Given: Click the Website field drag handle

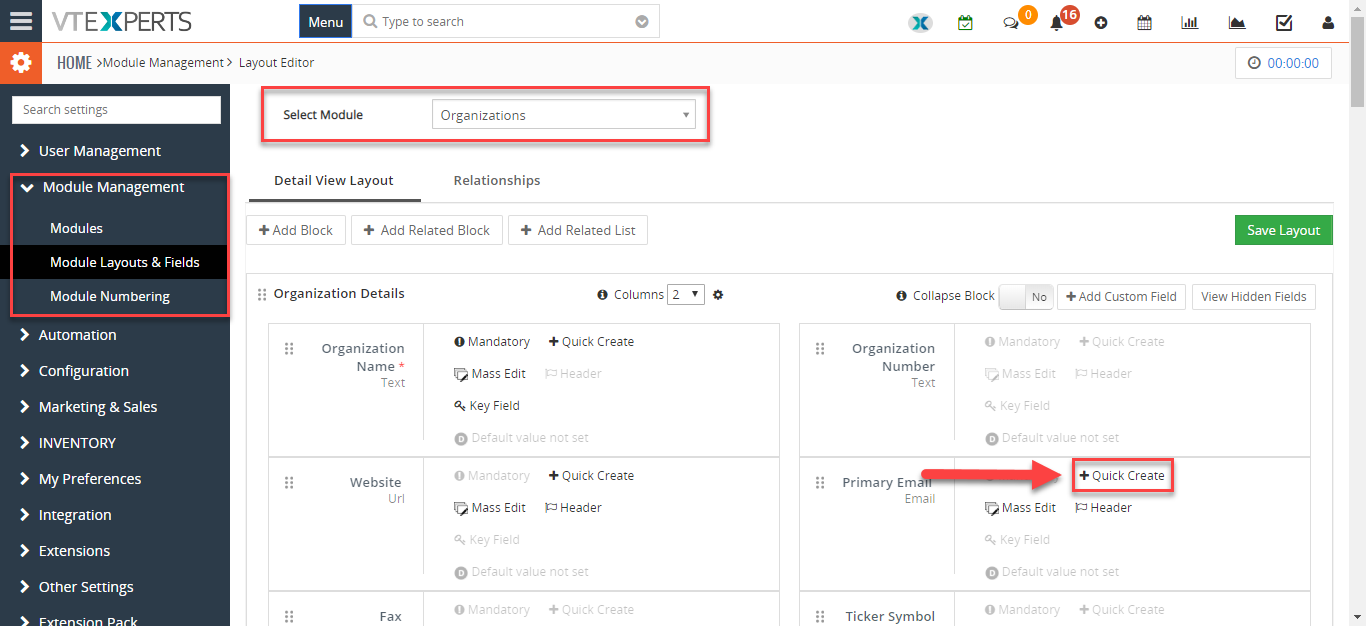Looking at the screenshot, I should pos(288,482).
